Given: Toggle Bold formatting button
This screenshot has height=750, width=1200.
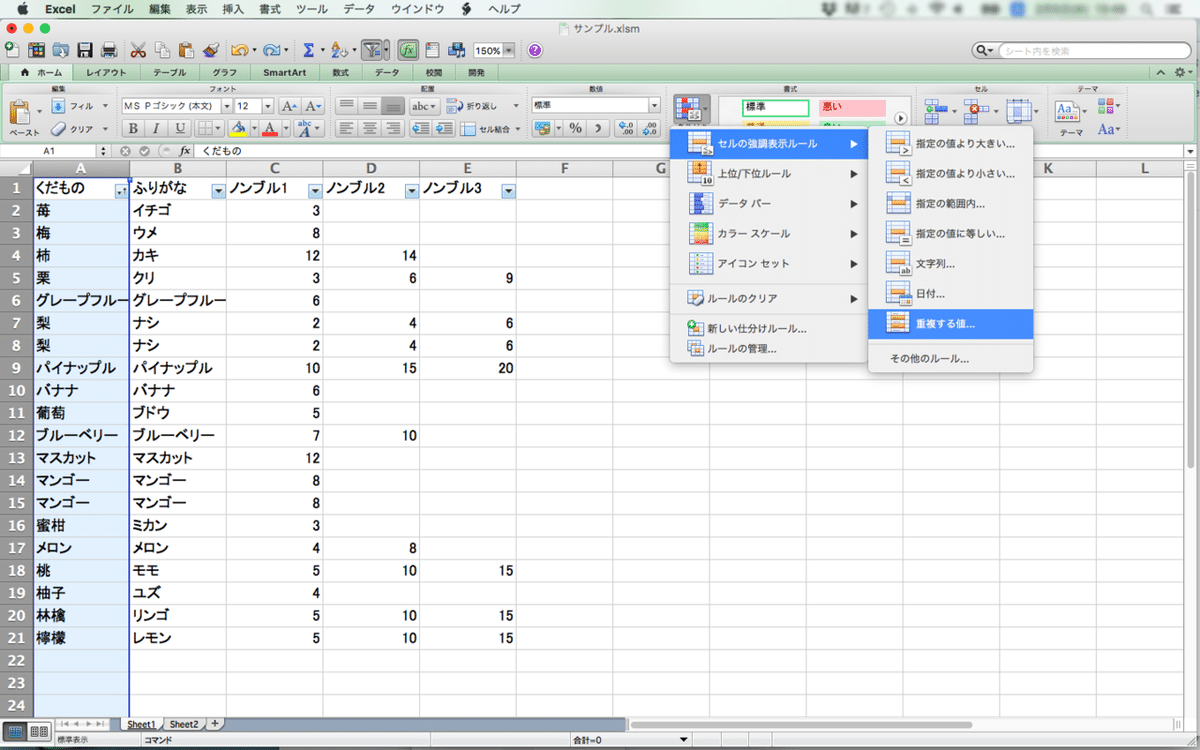Looking at the screenshot, I should point(133,128).
